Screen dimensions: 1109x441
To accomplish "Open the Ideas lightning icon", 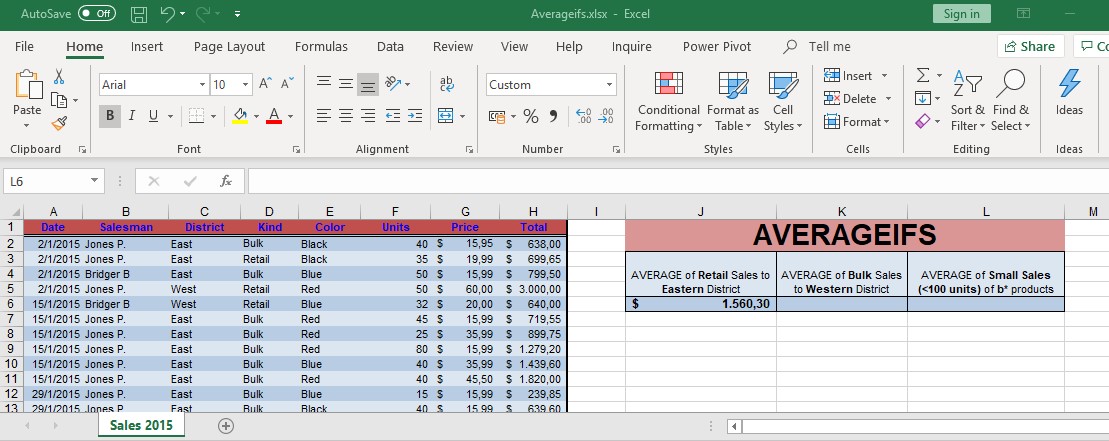I will click(x=1069, y=95).
